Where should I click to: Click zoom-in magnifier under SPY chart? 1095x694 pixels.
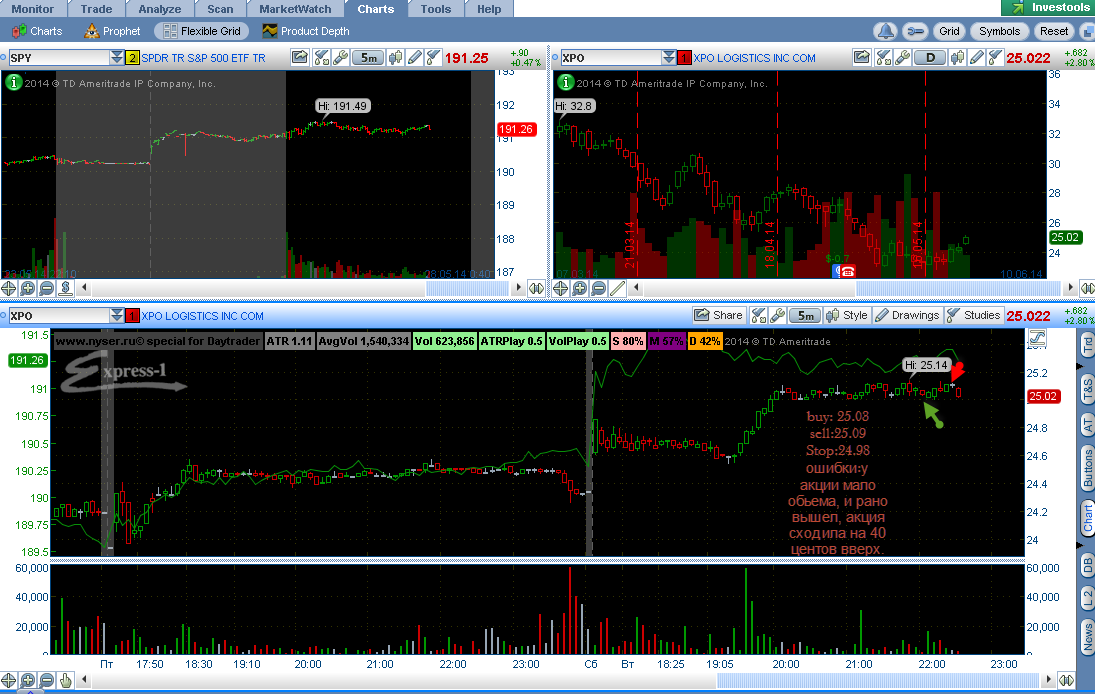coord(28,288)
